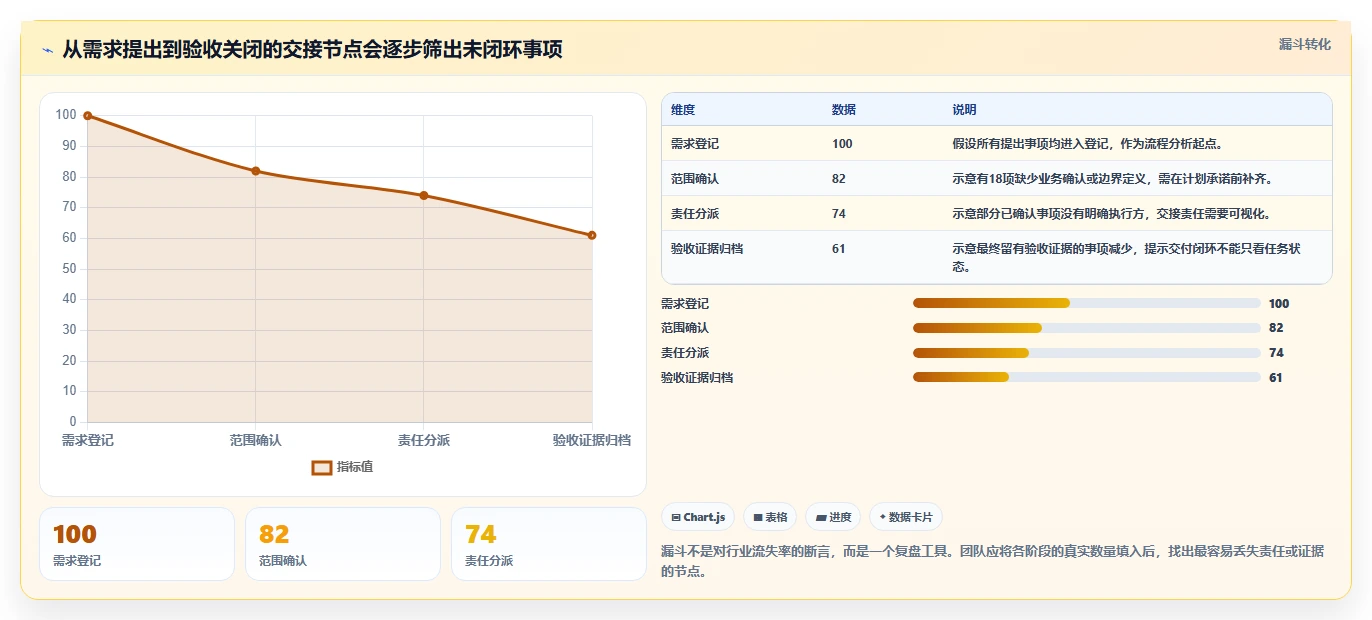Viewport: 1372px width, 620px height.
Task: Select the Chart.js tag chip
Action: coord(698,517)
